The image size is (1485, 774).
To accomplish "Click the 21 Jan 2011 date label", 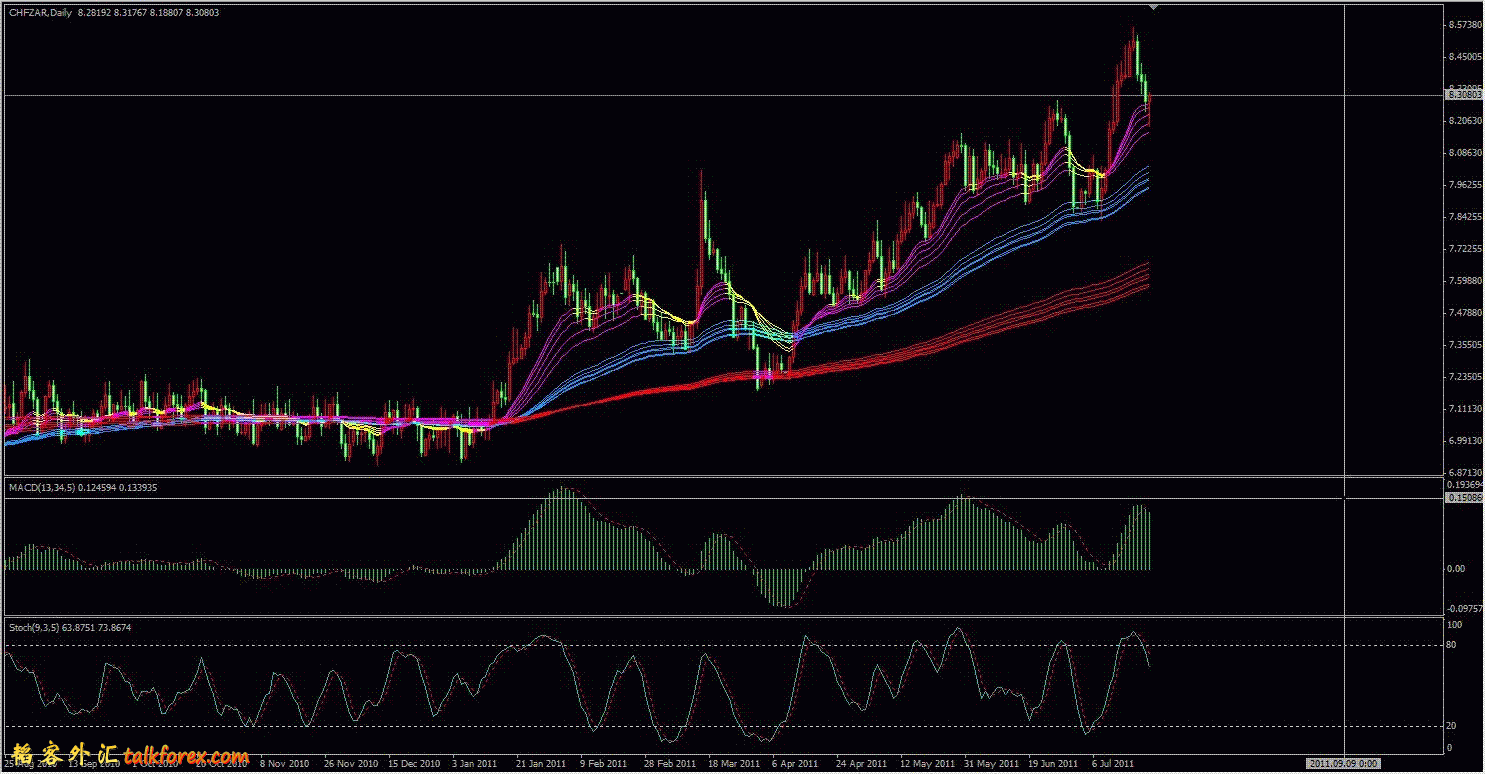I will tap(540, 763).
